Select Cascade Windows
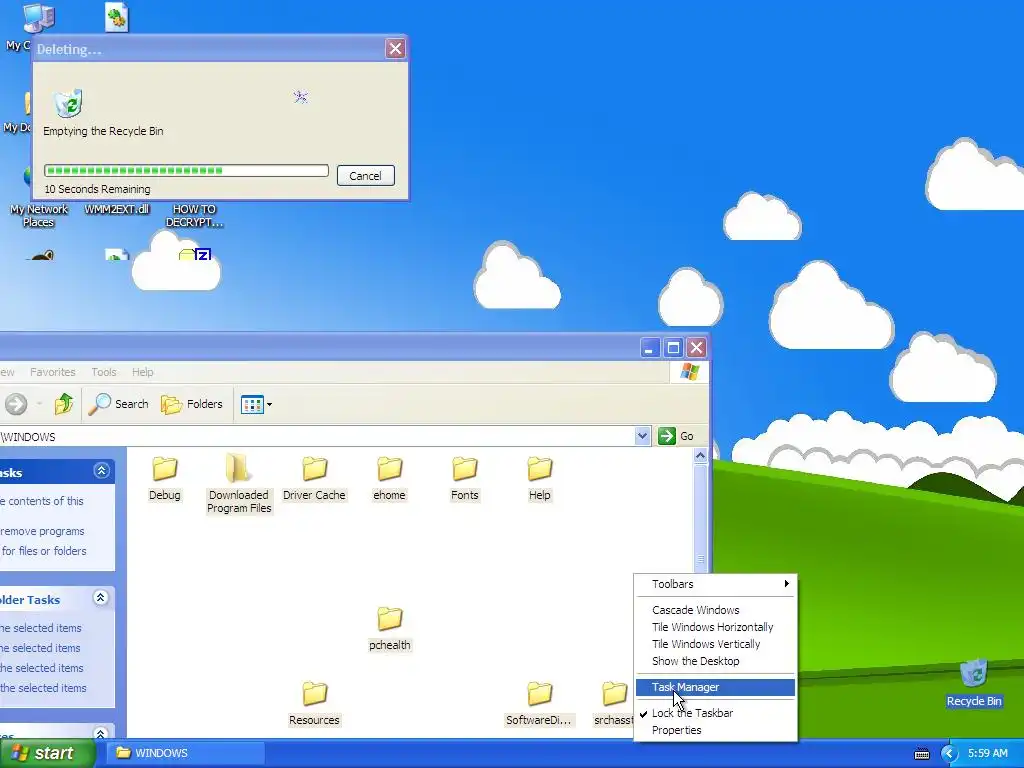The height and width of the screenshot is (768, 1024). tap(715, 610)
